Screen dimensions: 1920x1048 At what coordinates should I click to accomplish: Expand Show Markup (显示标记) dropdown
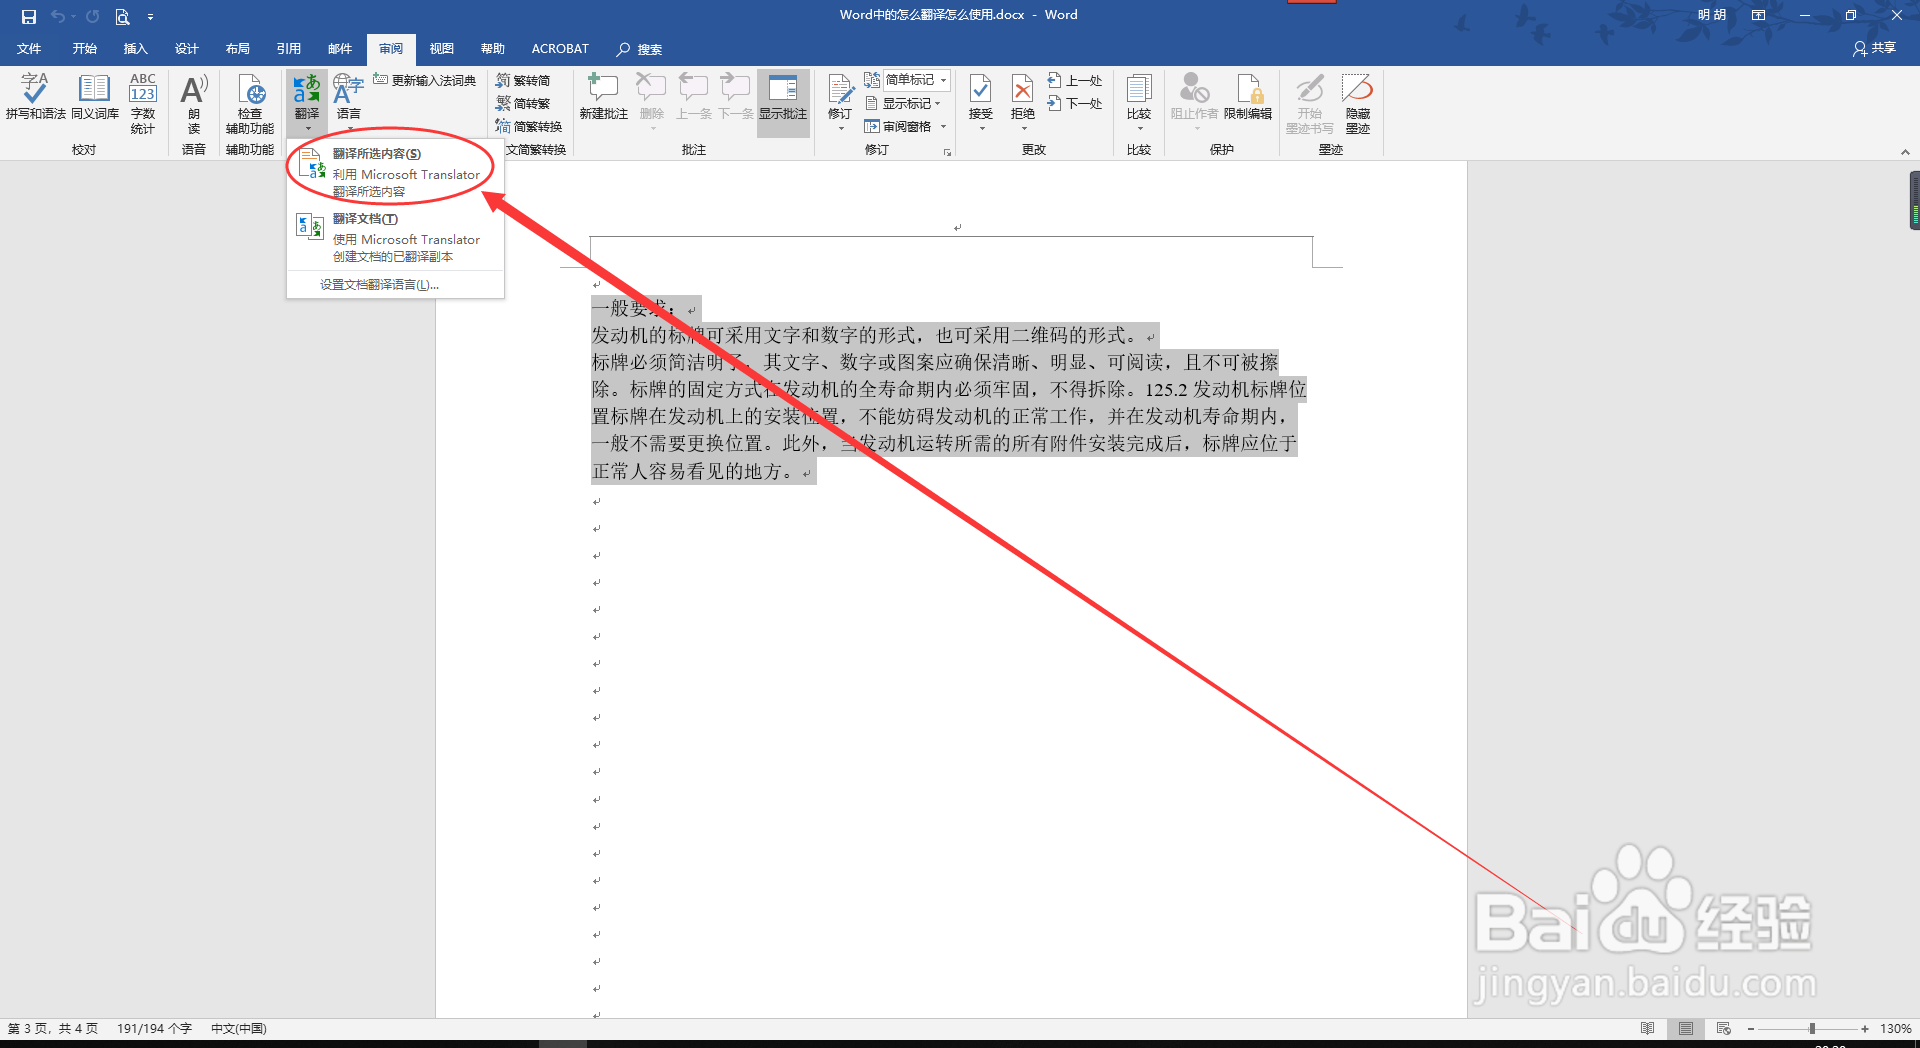[x=903, y=103]
